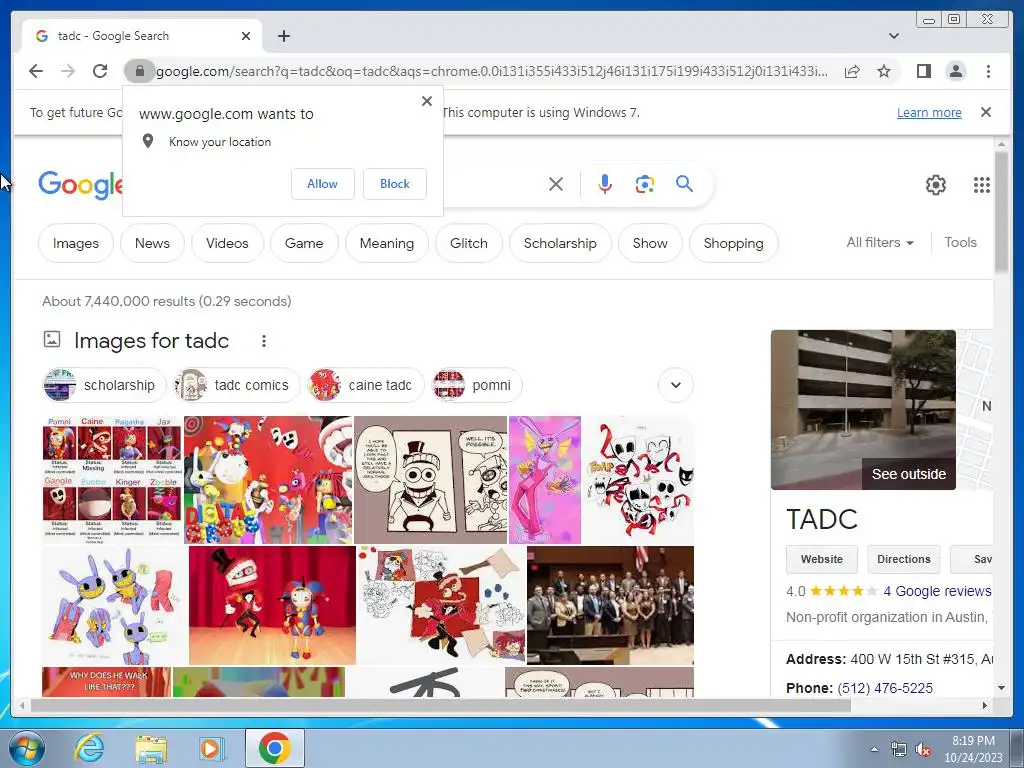Click the site lock icon in address bar
The image size is (1024, 768).
(139, 71)
